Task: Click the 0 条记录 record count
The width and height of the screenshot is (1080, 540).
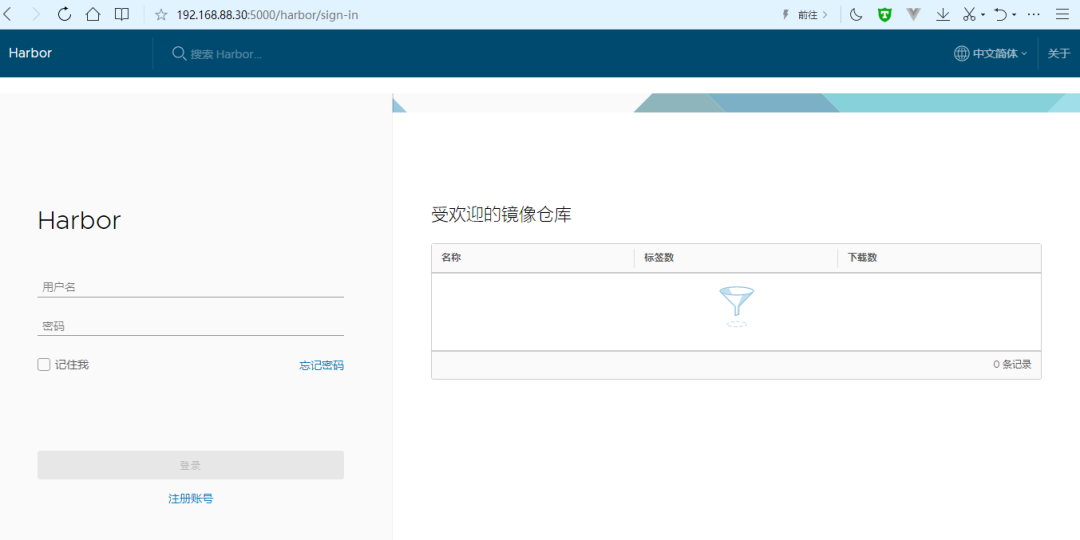Action: 1012,364
